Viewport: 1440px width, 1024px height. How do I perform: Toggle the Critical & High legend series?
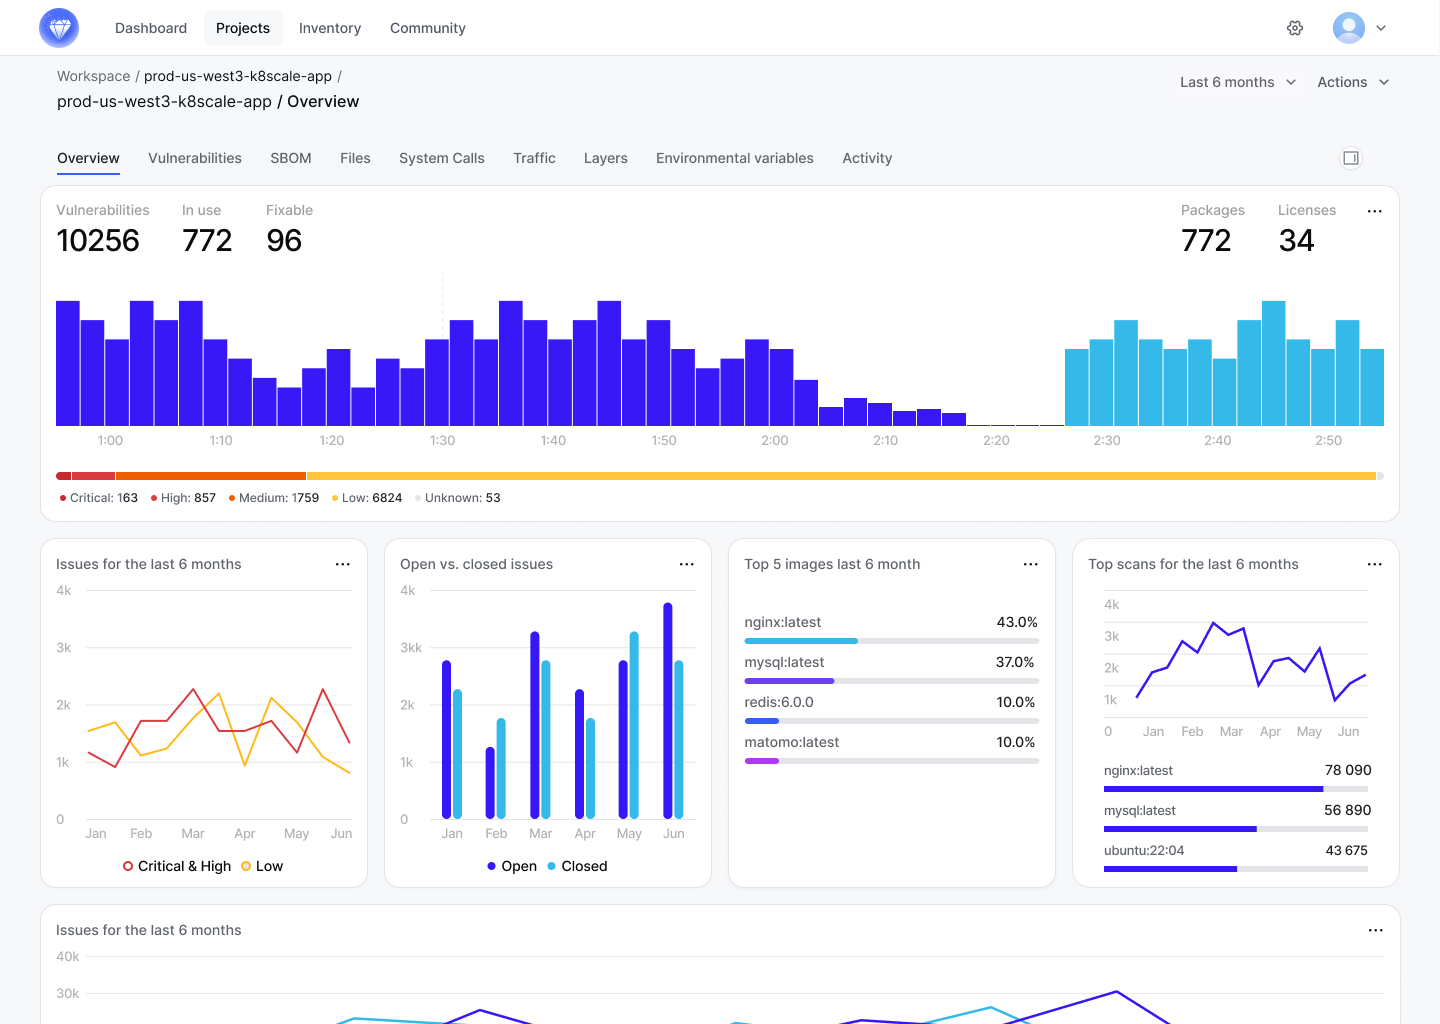(177, 866)
